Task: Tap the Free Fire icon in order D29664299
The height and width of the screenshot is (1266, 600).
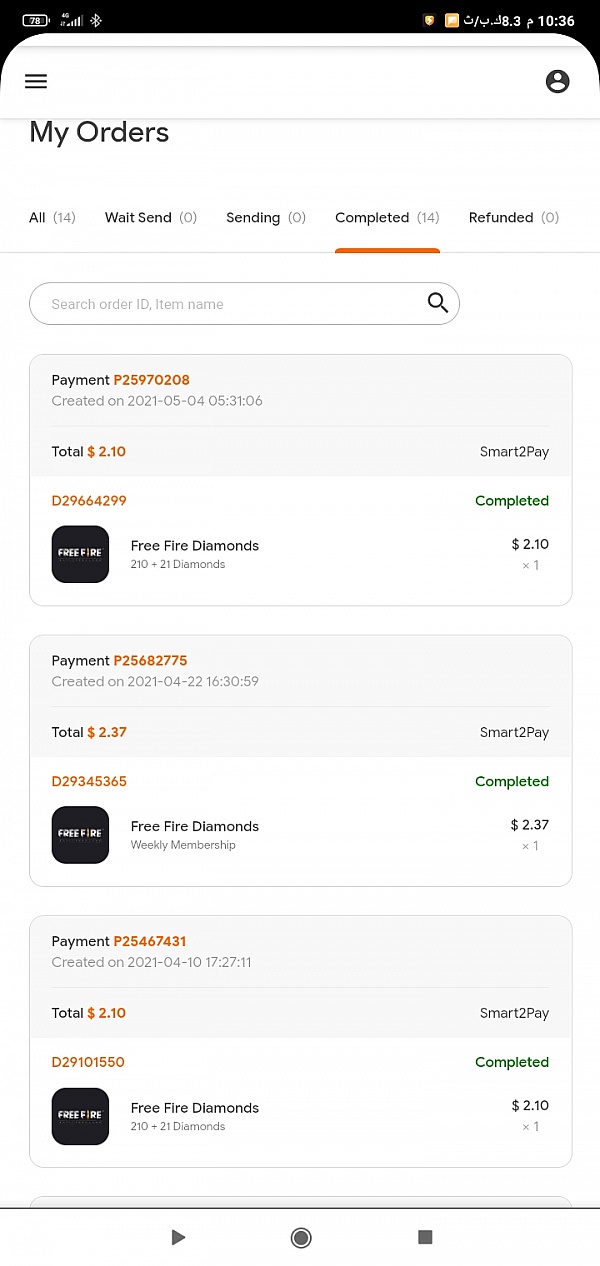Action: pyautogui.click(x=80, y=554)
